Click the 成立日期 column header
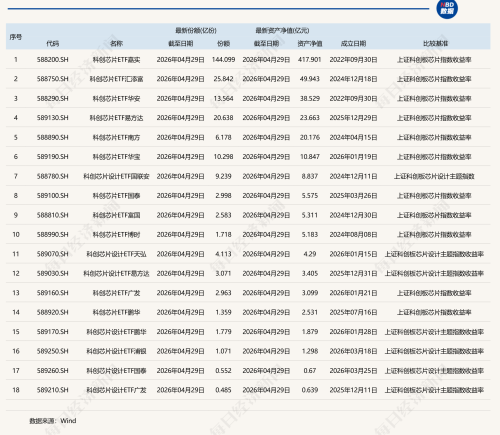Image resolution: width=500 pixels, height=435 pixels. coord(353,43)
